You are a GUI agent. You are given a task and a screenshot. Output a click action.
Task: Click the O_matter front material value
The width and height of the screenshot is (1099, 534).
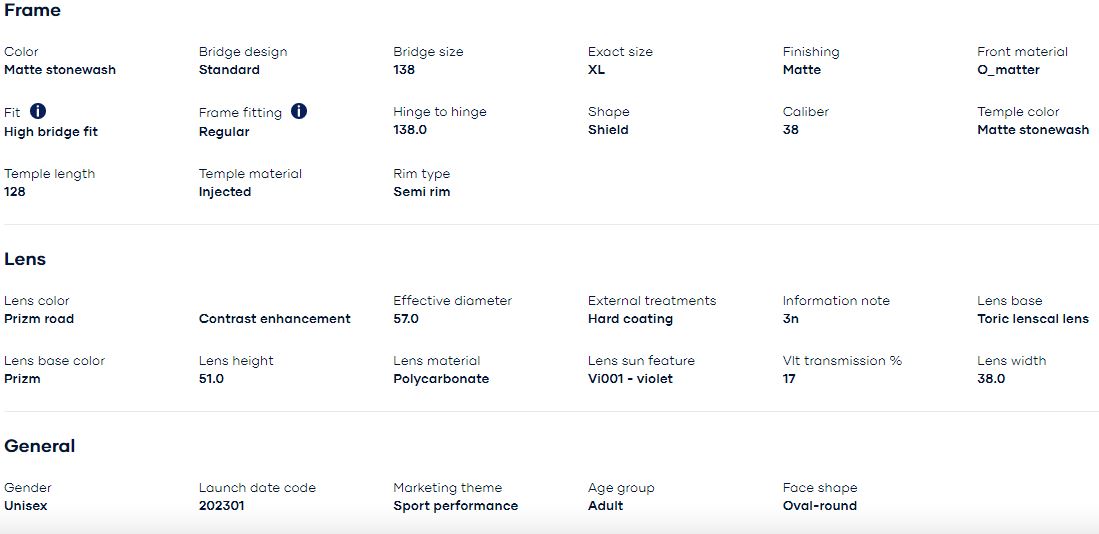1009,70
